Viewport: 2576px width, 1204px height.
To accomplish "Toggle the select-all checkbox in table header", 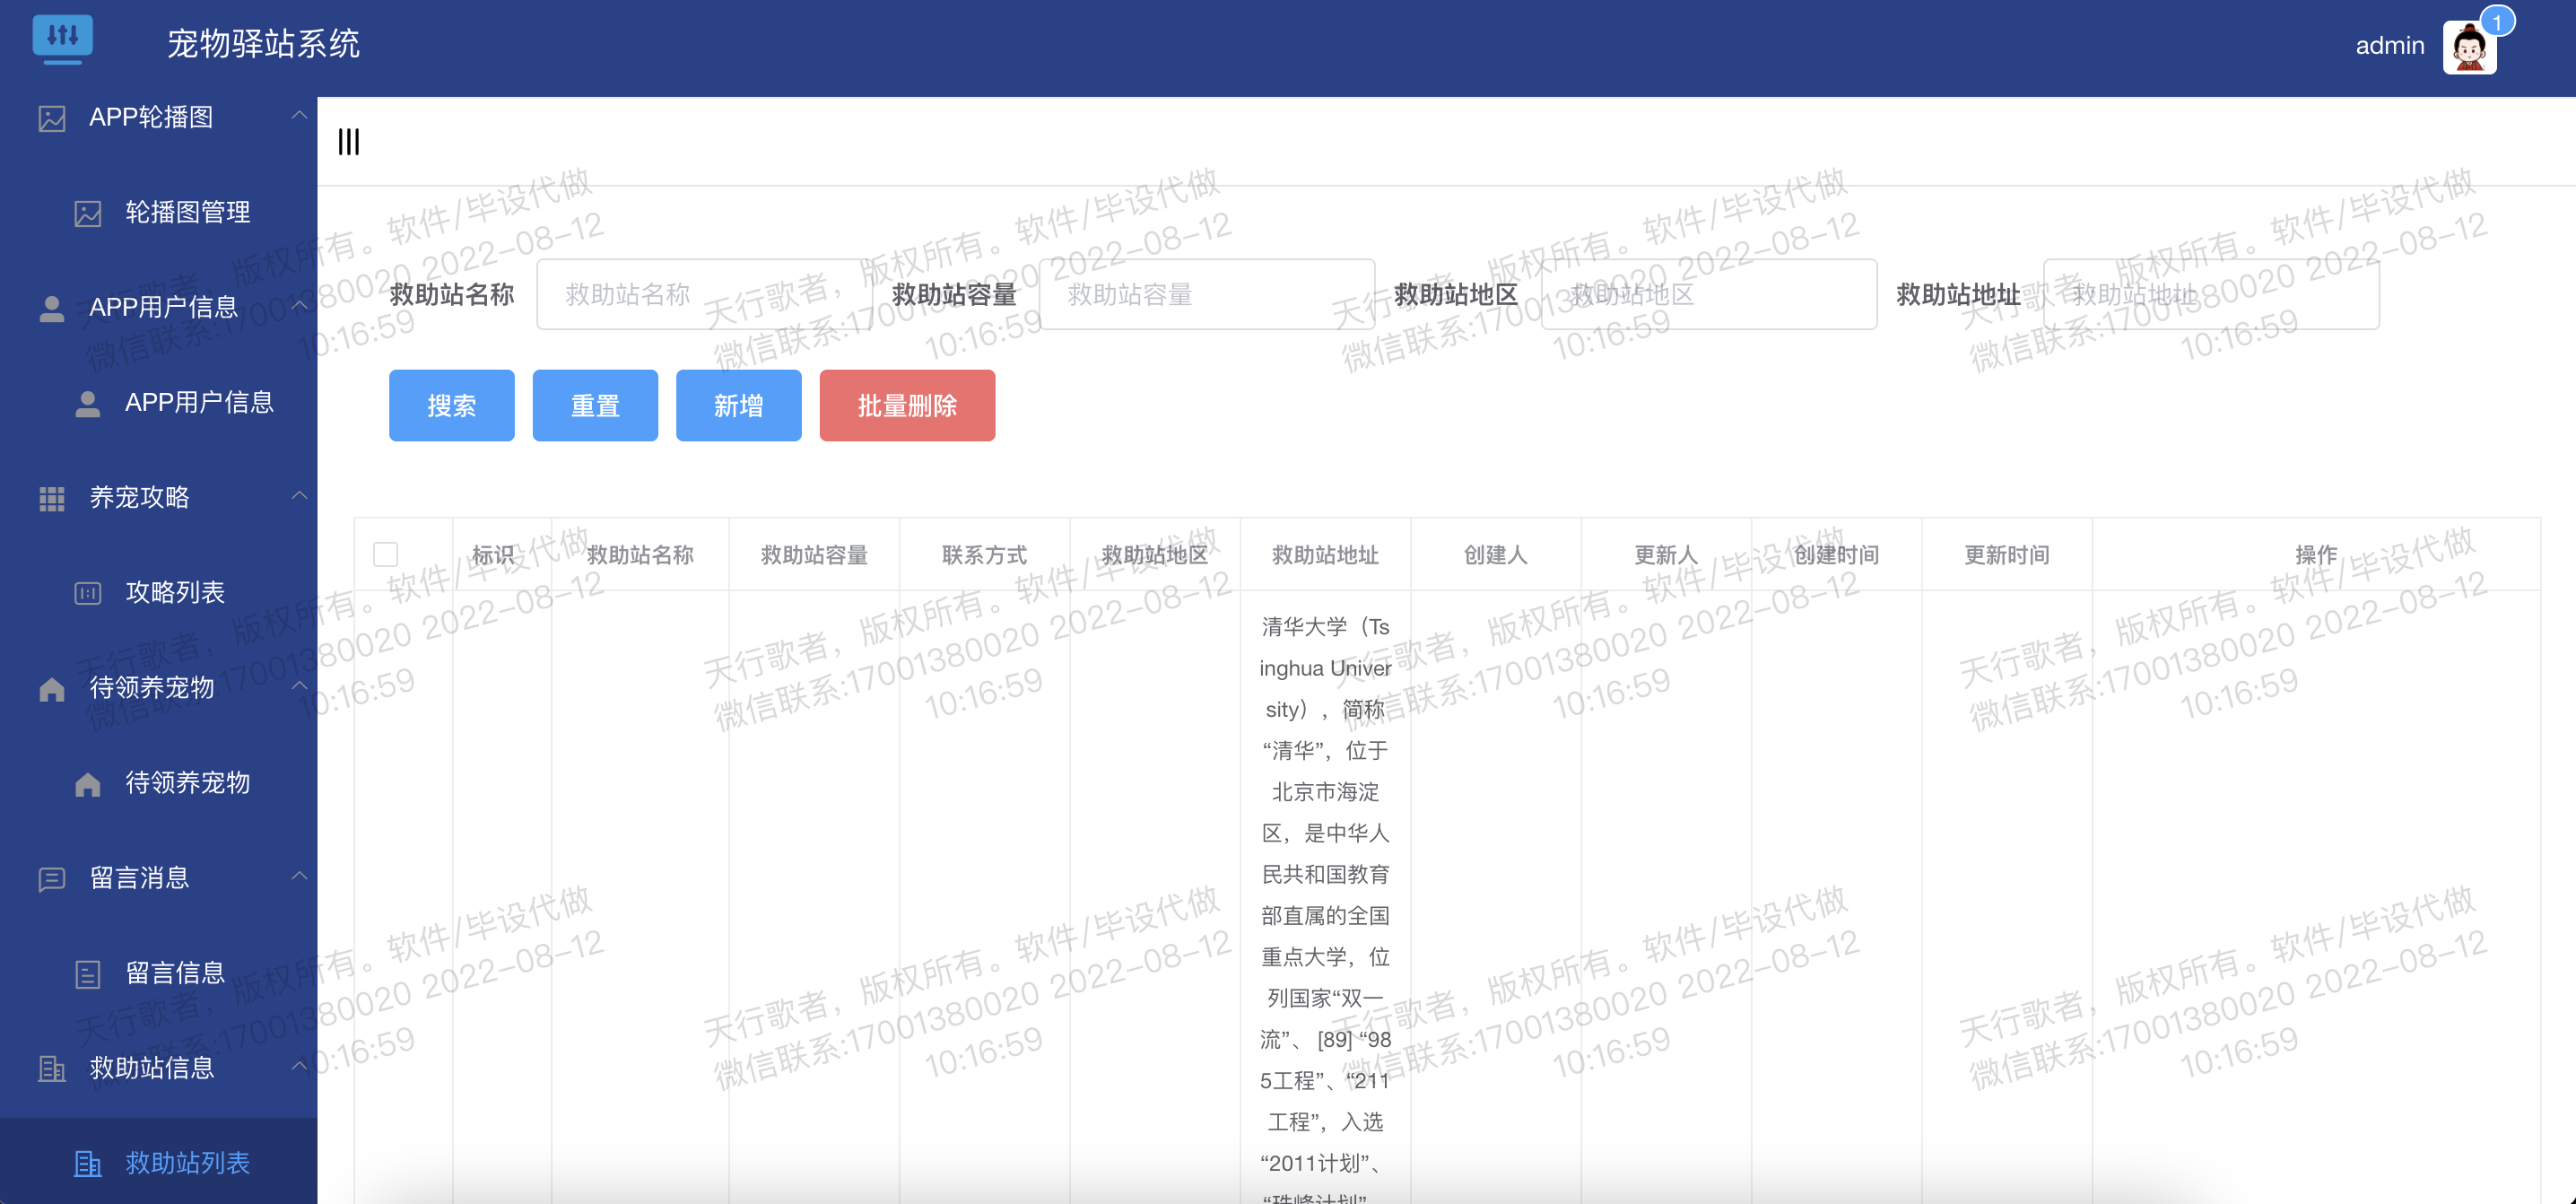I will coord(385,553).
